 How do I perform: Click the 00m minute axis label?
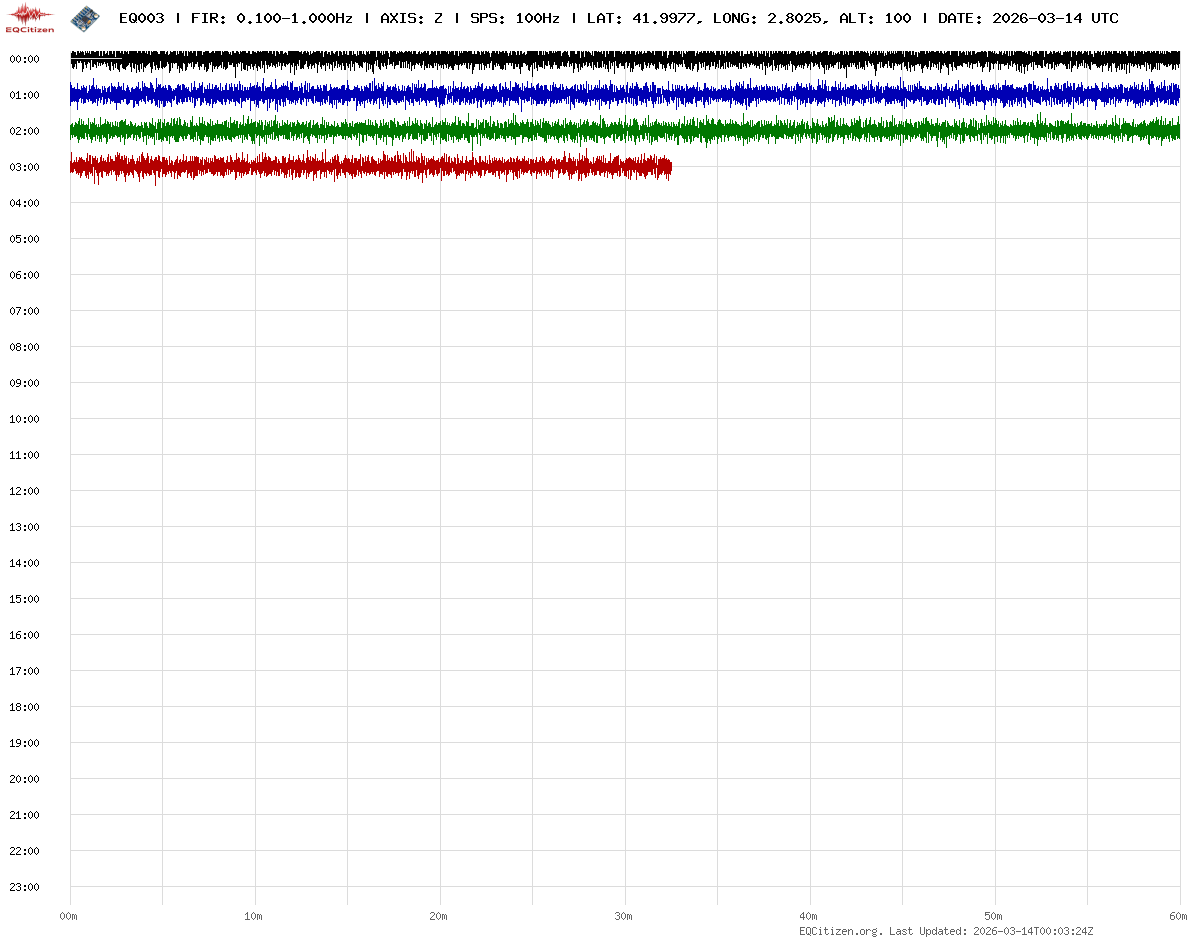click(69, 916)
